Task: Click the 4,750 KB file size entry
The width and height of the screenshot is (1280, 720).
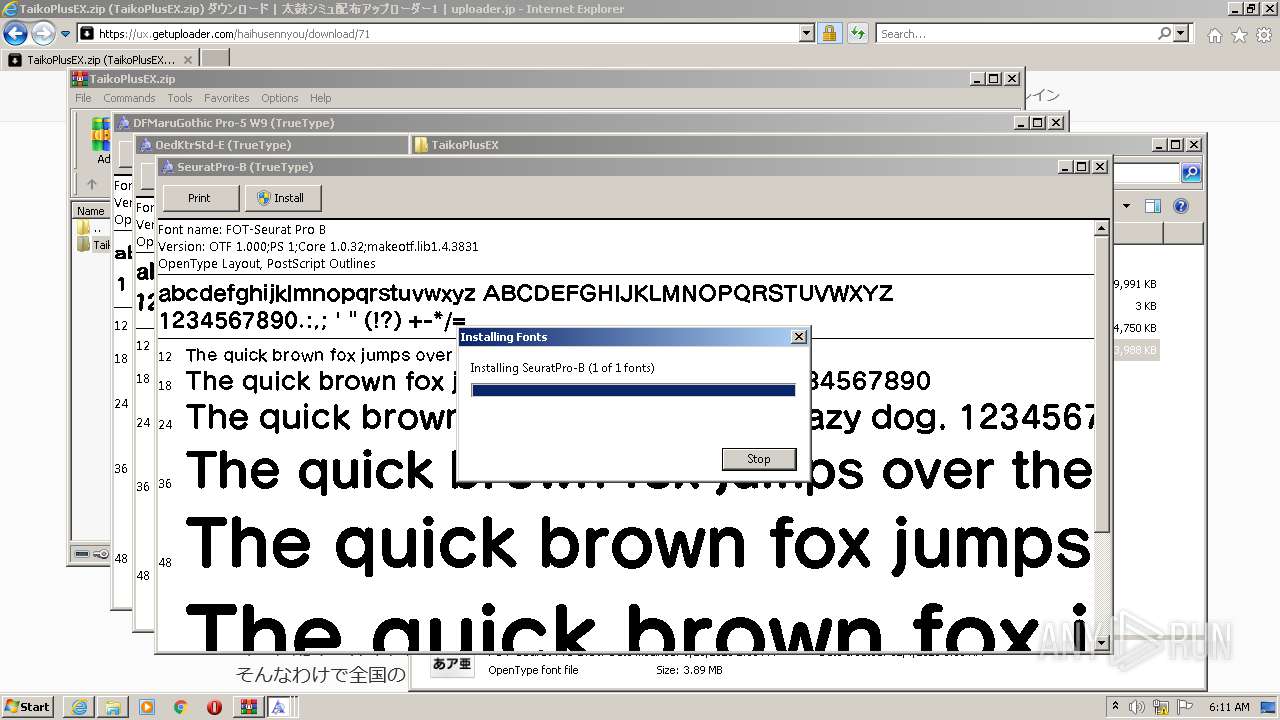Action: point(1135,328)
